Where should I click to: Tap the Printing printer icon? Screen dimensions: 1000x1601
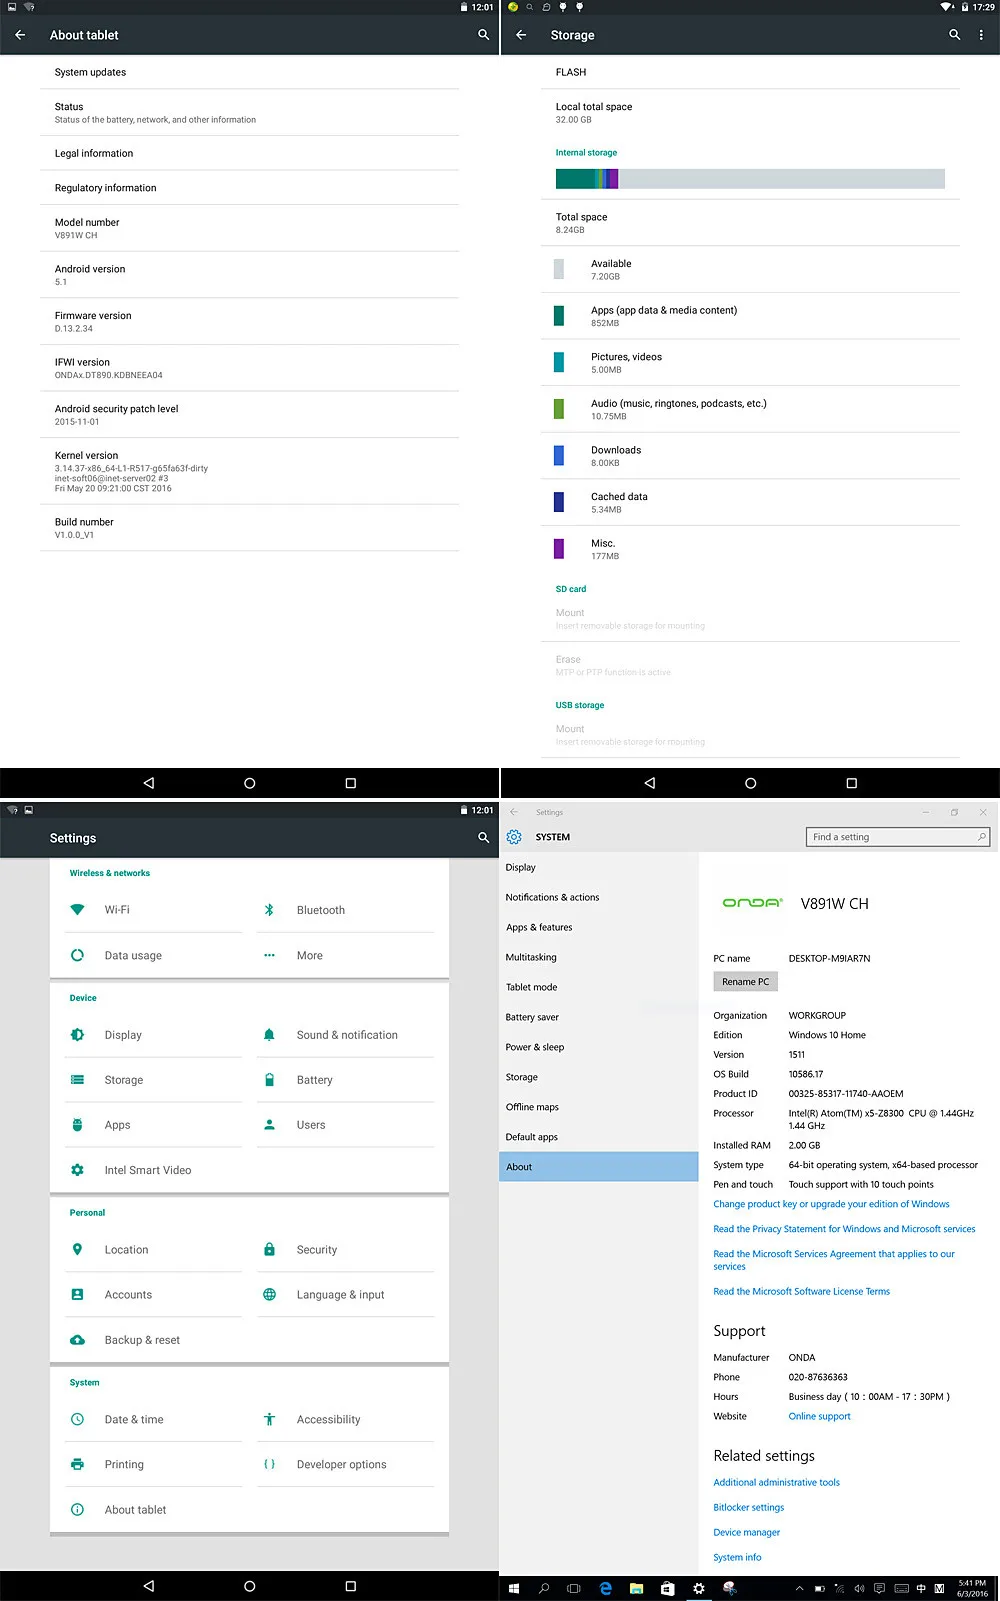click(77, 1465)
